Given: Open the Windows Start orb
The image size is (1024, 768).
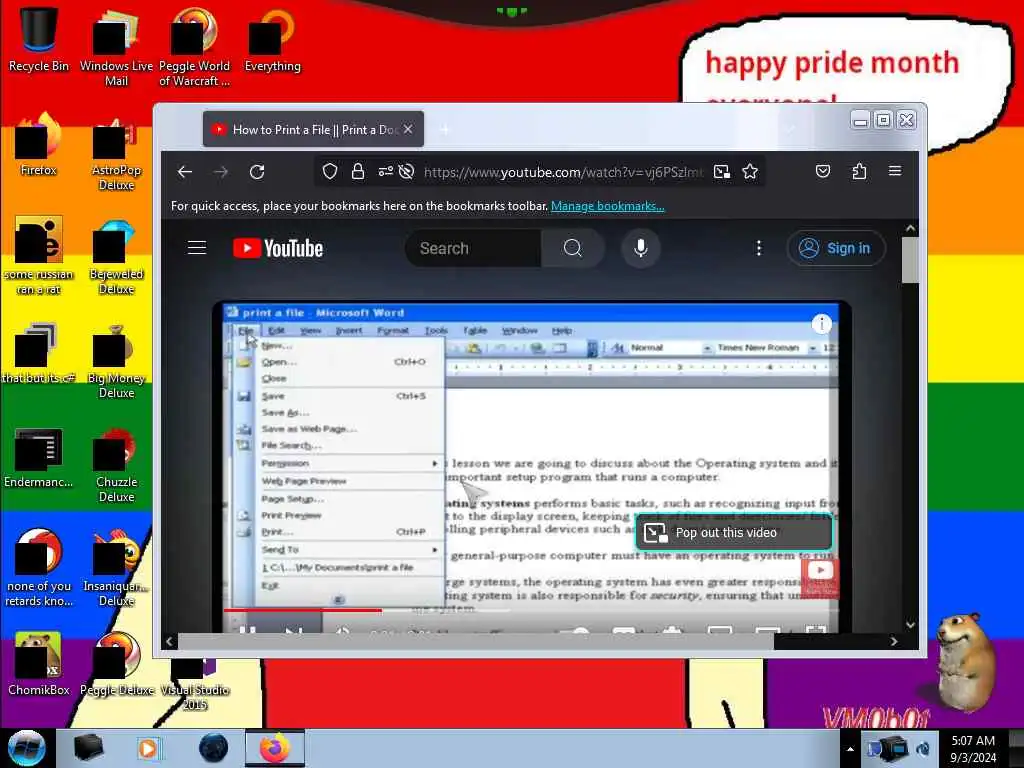Looking at the screenshot, I should [26, 748].
